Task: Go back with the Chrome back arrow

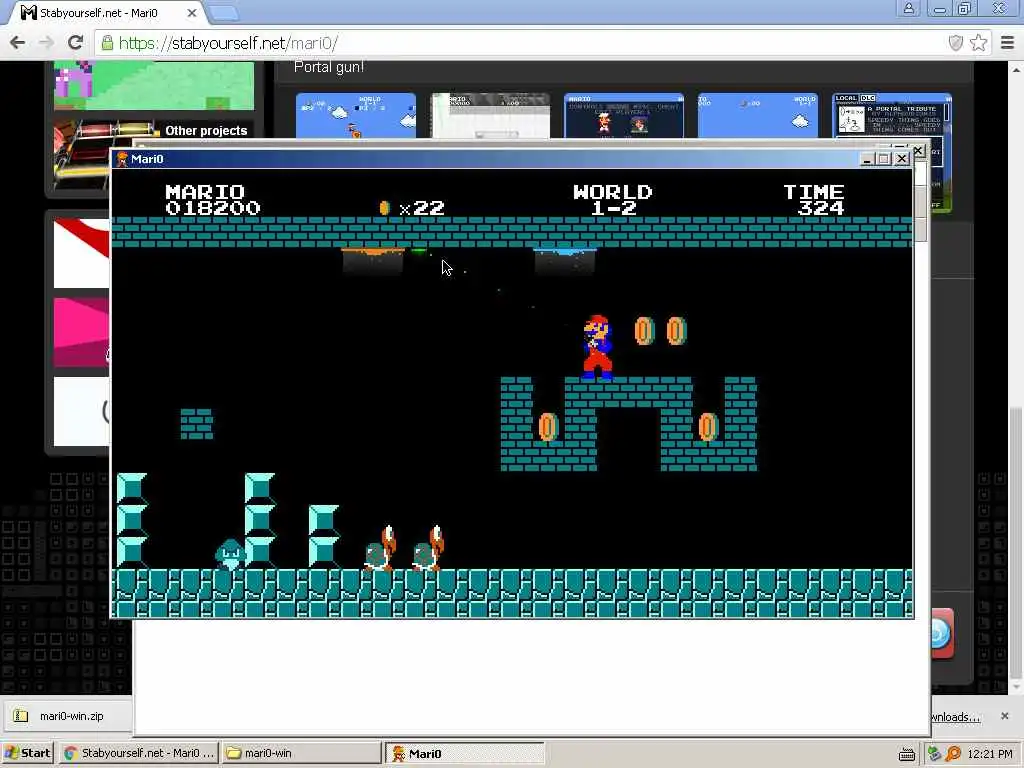Action: click(17, 43)
